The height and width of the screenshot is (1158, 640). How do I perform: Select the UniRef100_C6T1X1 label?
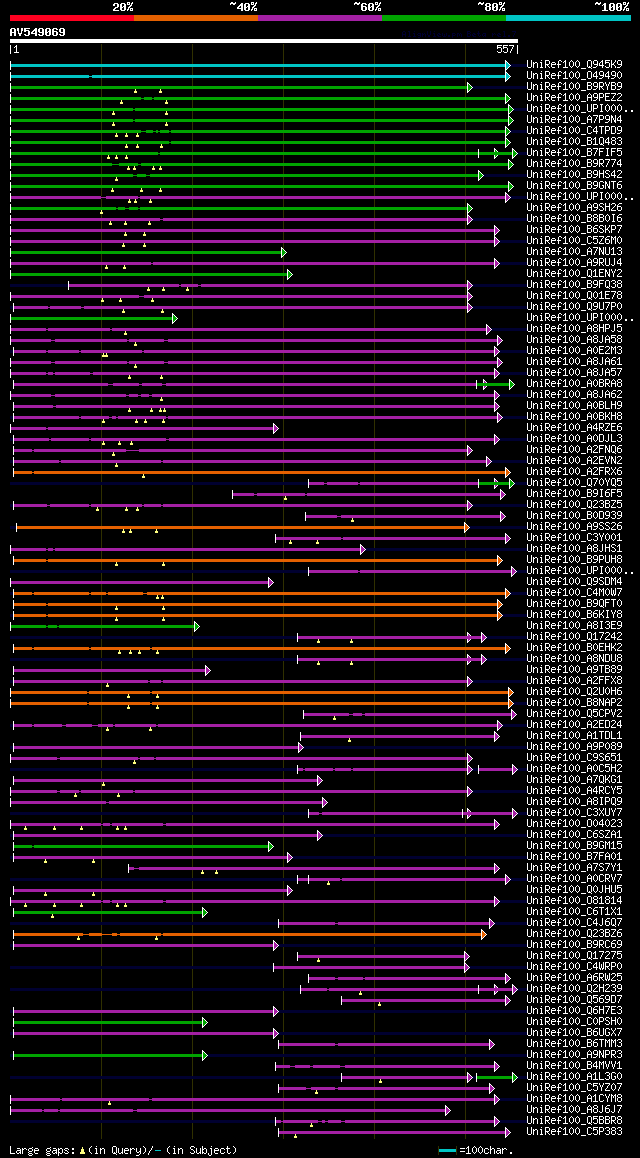574,912
